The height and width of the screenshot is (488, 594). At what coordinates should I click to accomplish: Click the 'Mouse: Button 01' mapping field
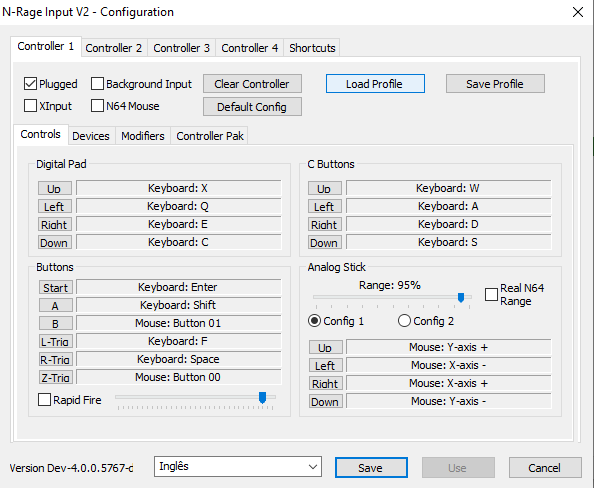[179, 323]
